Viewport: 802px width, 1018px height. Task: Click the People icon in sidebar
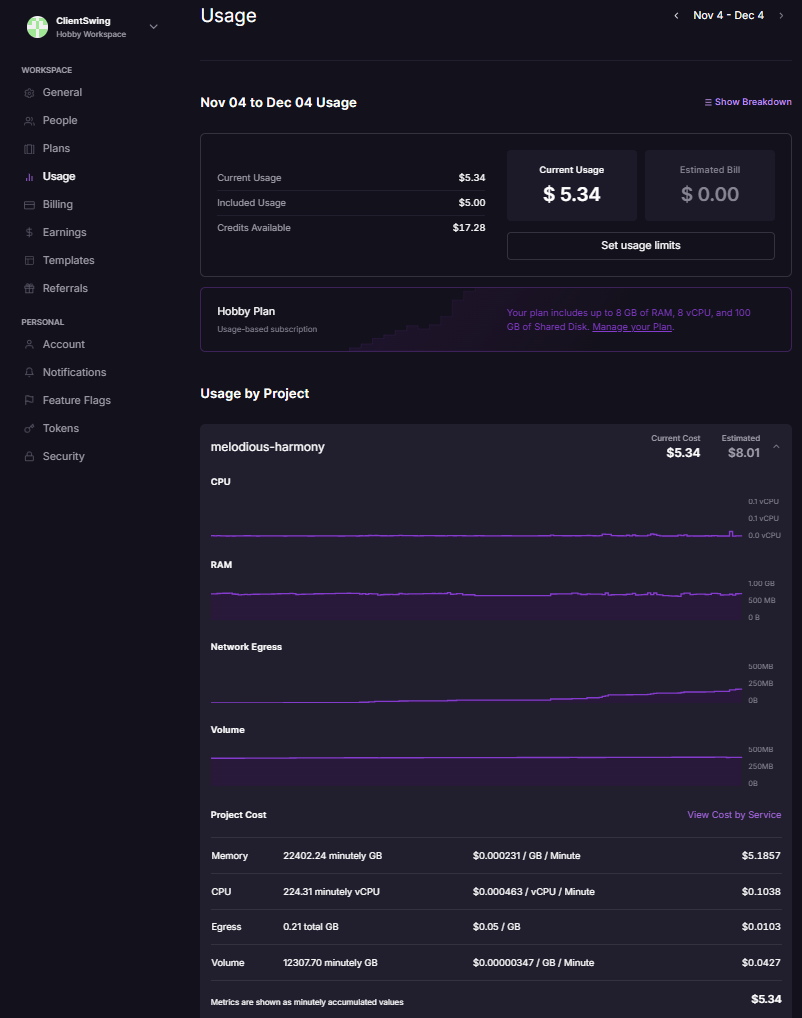click(x=30, y=121)
